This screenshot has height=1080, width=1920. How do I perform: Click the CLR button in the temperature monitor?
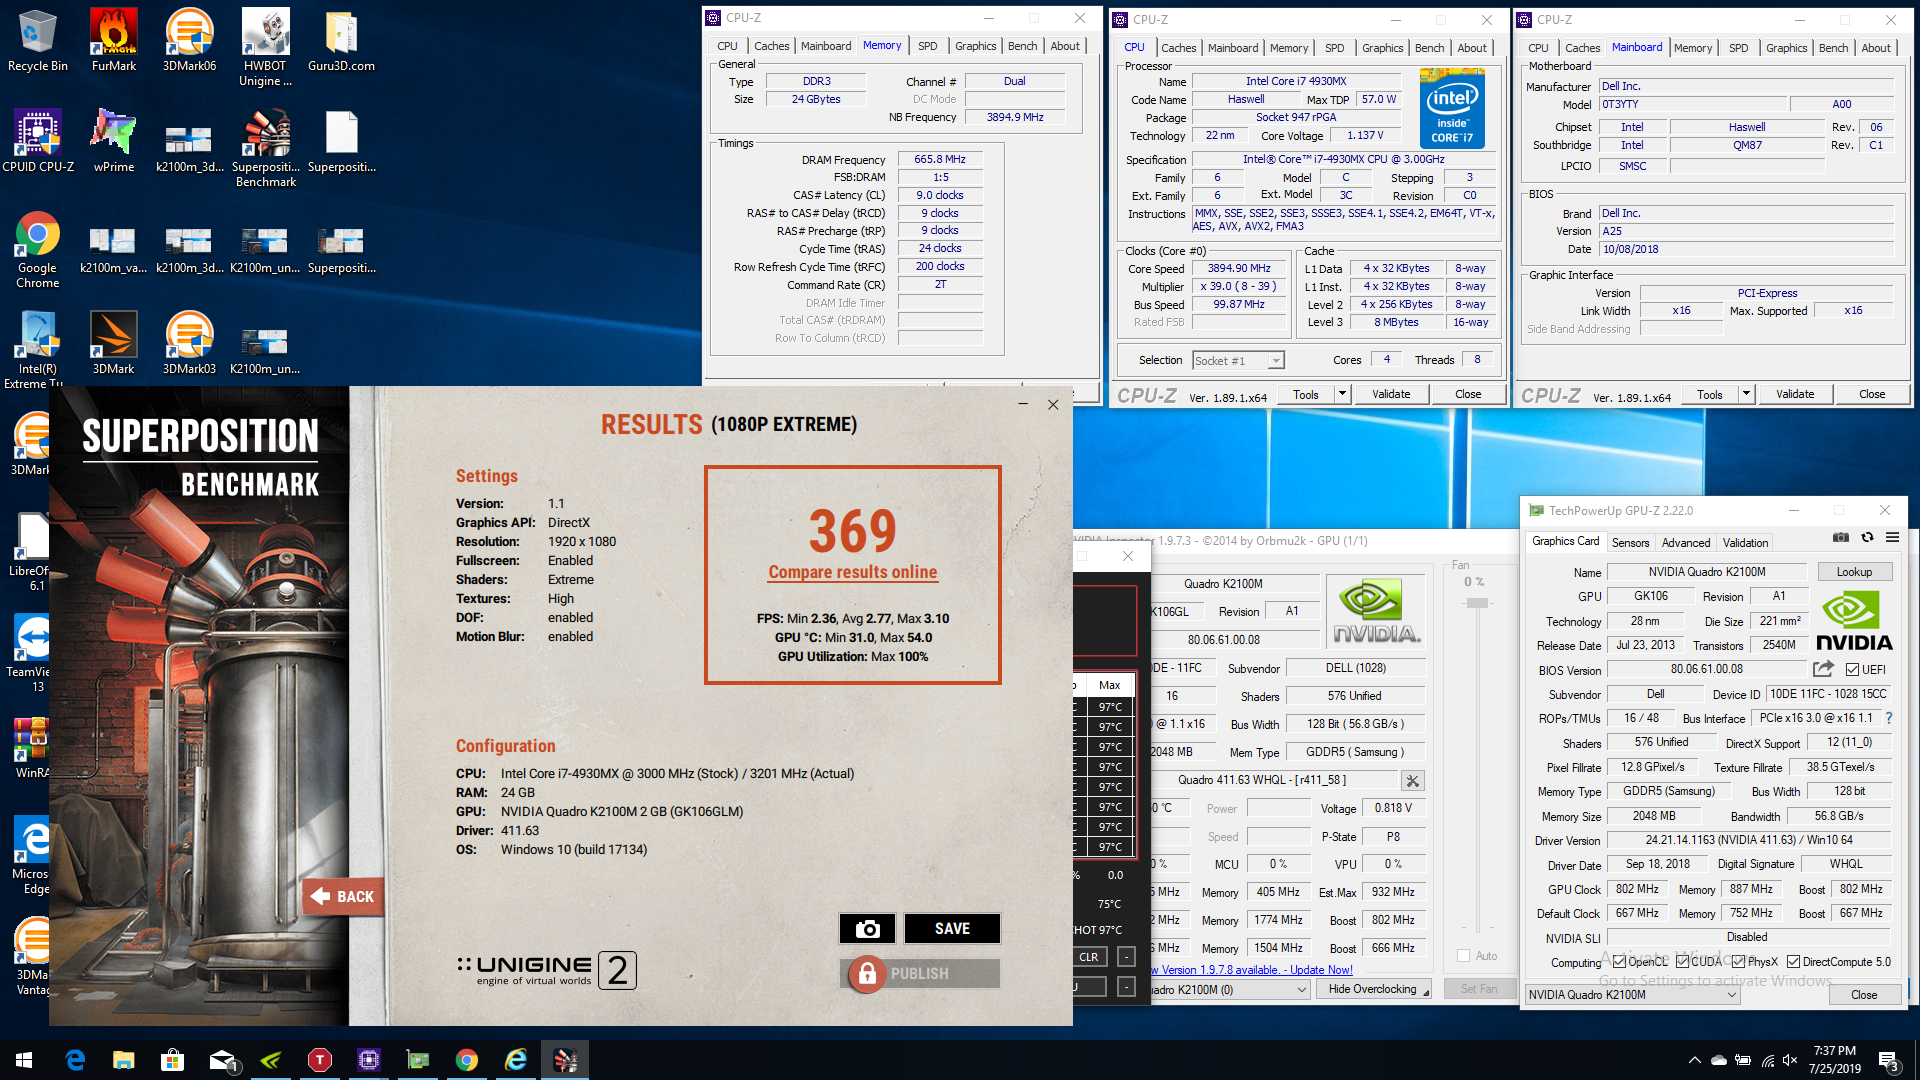[1089, 957]
